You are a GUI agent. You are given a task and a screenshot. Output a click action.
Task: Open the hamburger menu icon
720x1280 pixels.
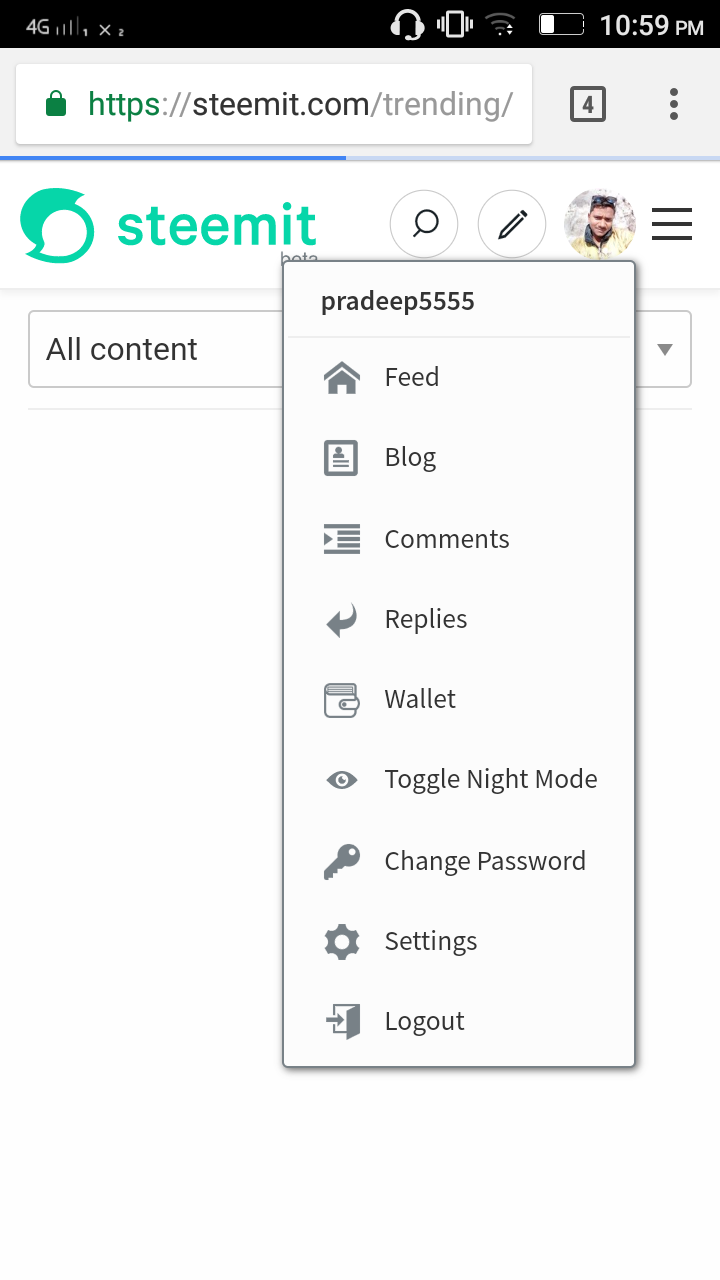tap(672, 224)
